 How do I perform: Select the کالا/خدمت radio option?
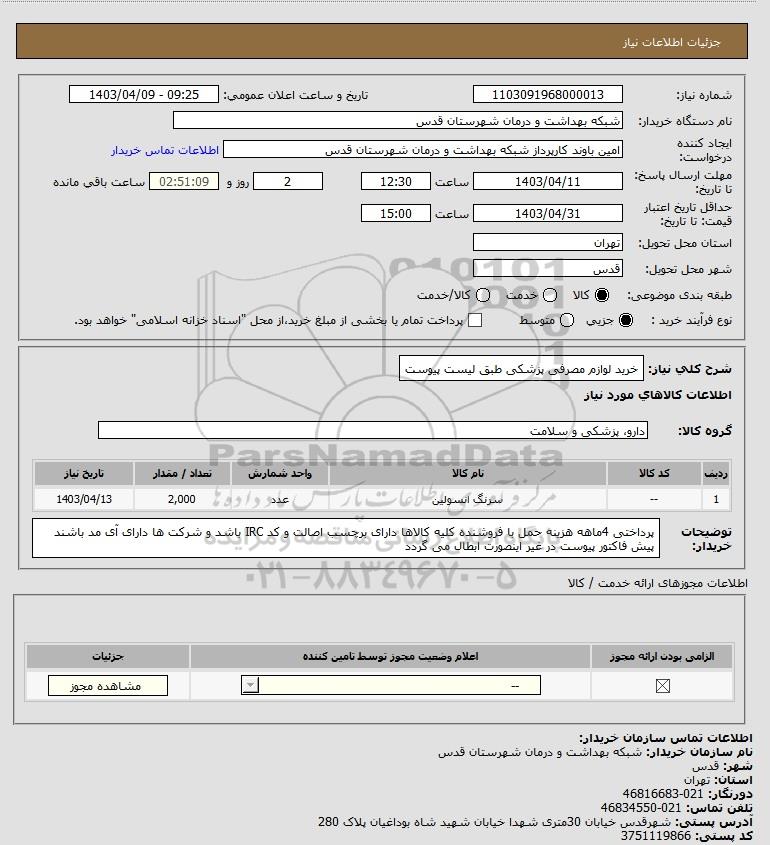coord(483,295)
